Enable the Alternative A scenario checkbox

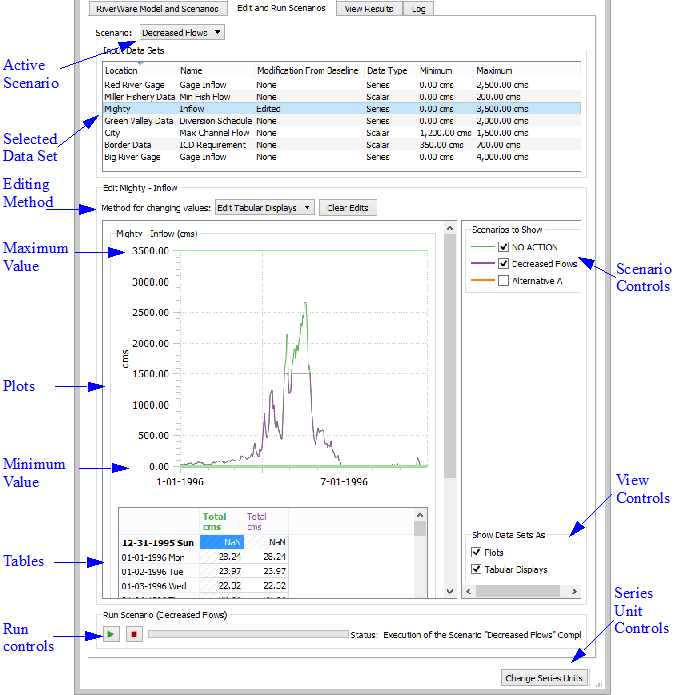pos(503,282)
